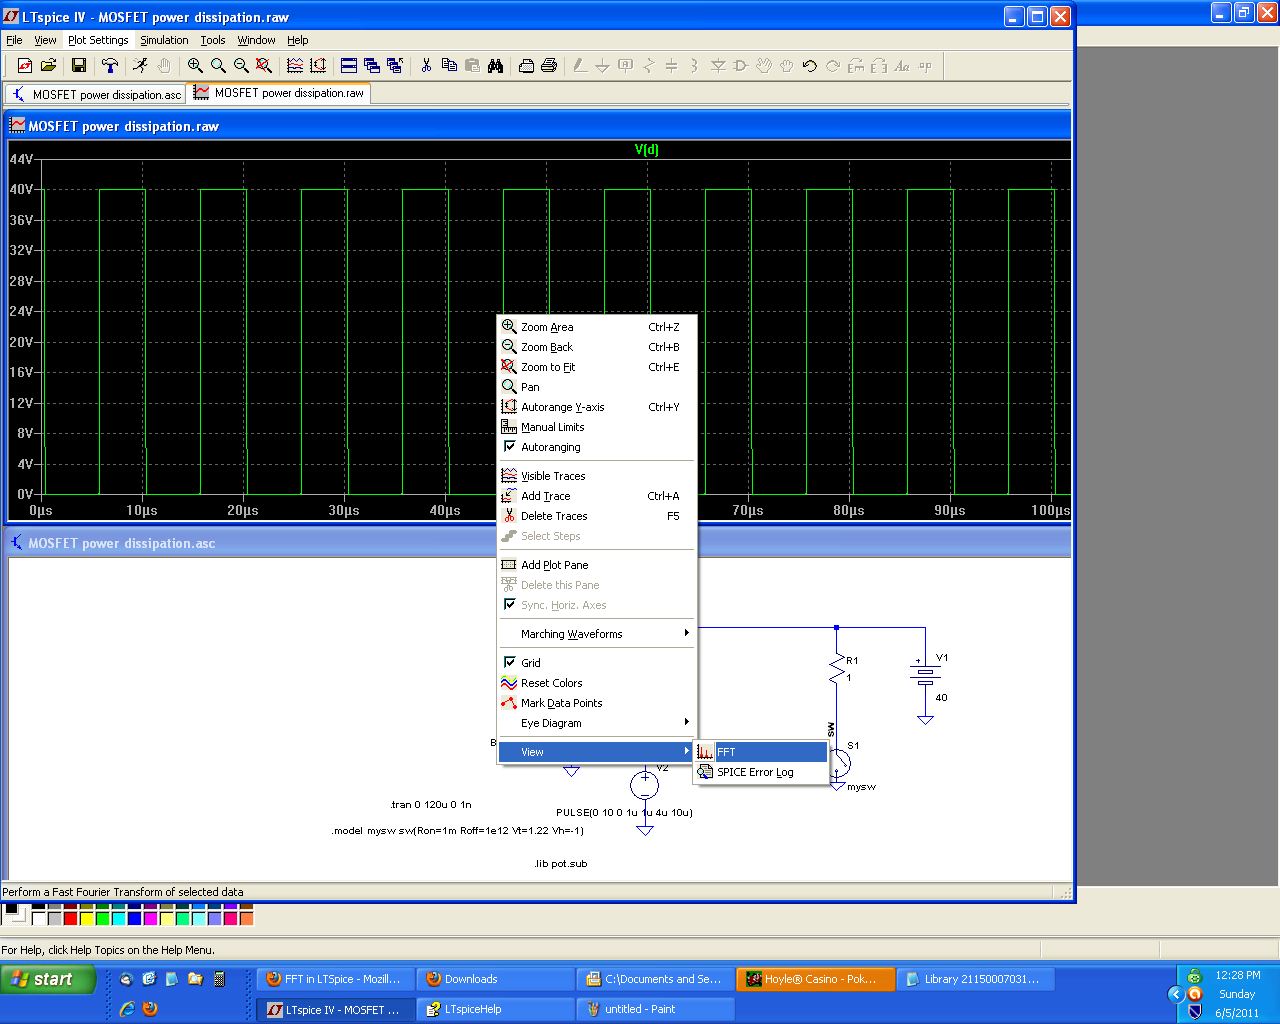Open the Simulation menu
The width and height of the screenshot is (1280, 1024).
(164, 40)
